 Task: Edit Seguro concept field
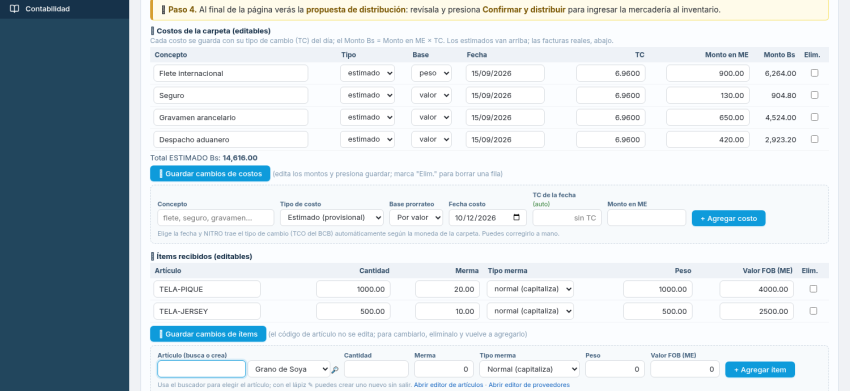(230, 95)
